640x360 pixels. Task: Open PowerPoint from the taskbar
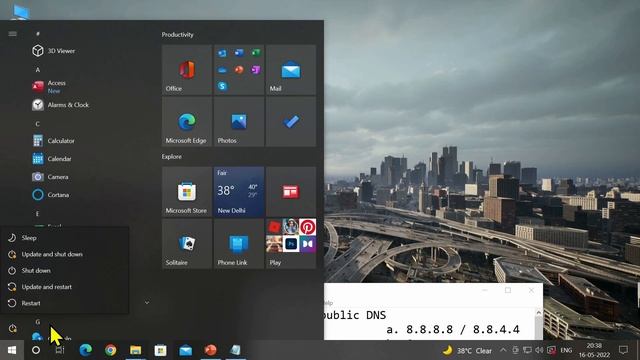[x=210, y=350]
